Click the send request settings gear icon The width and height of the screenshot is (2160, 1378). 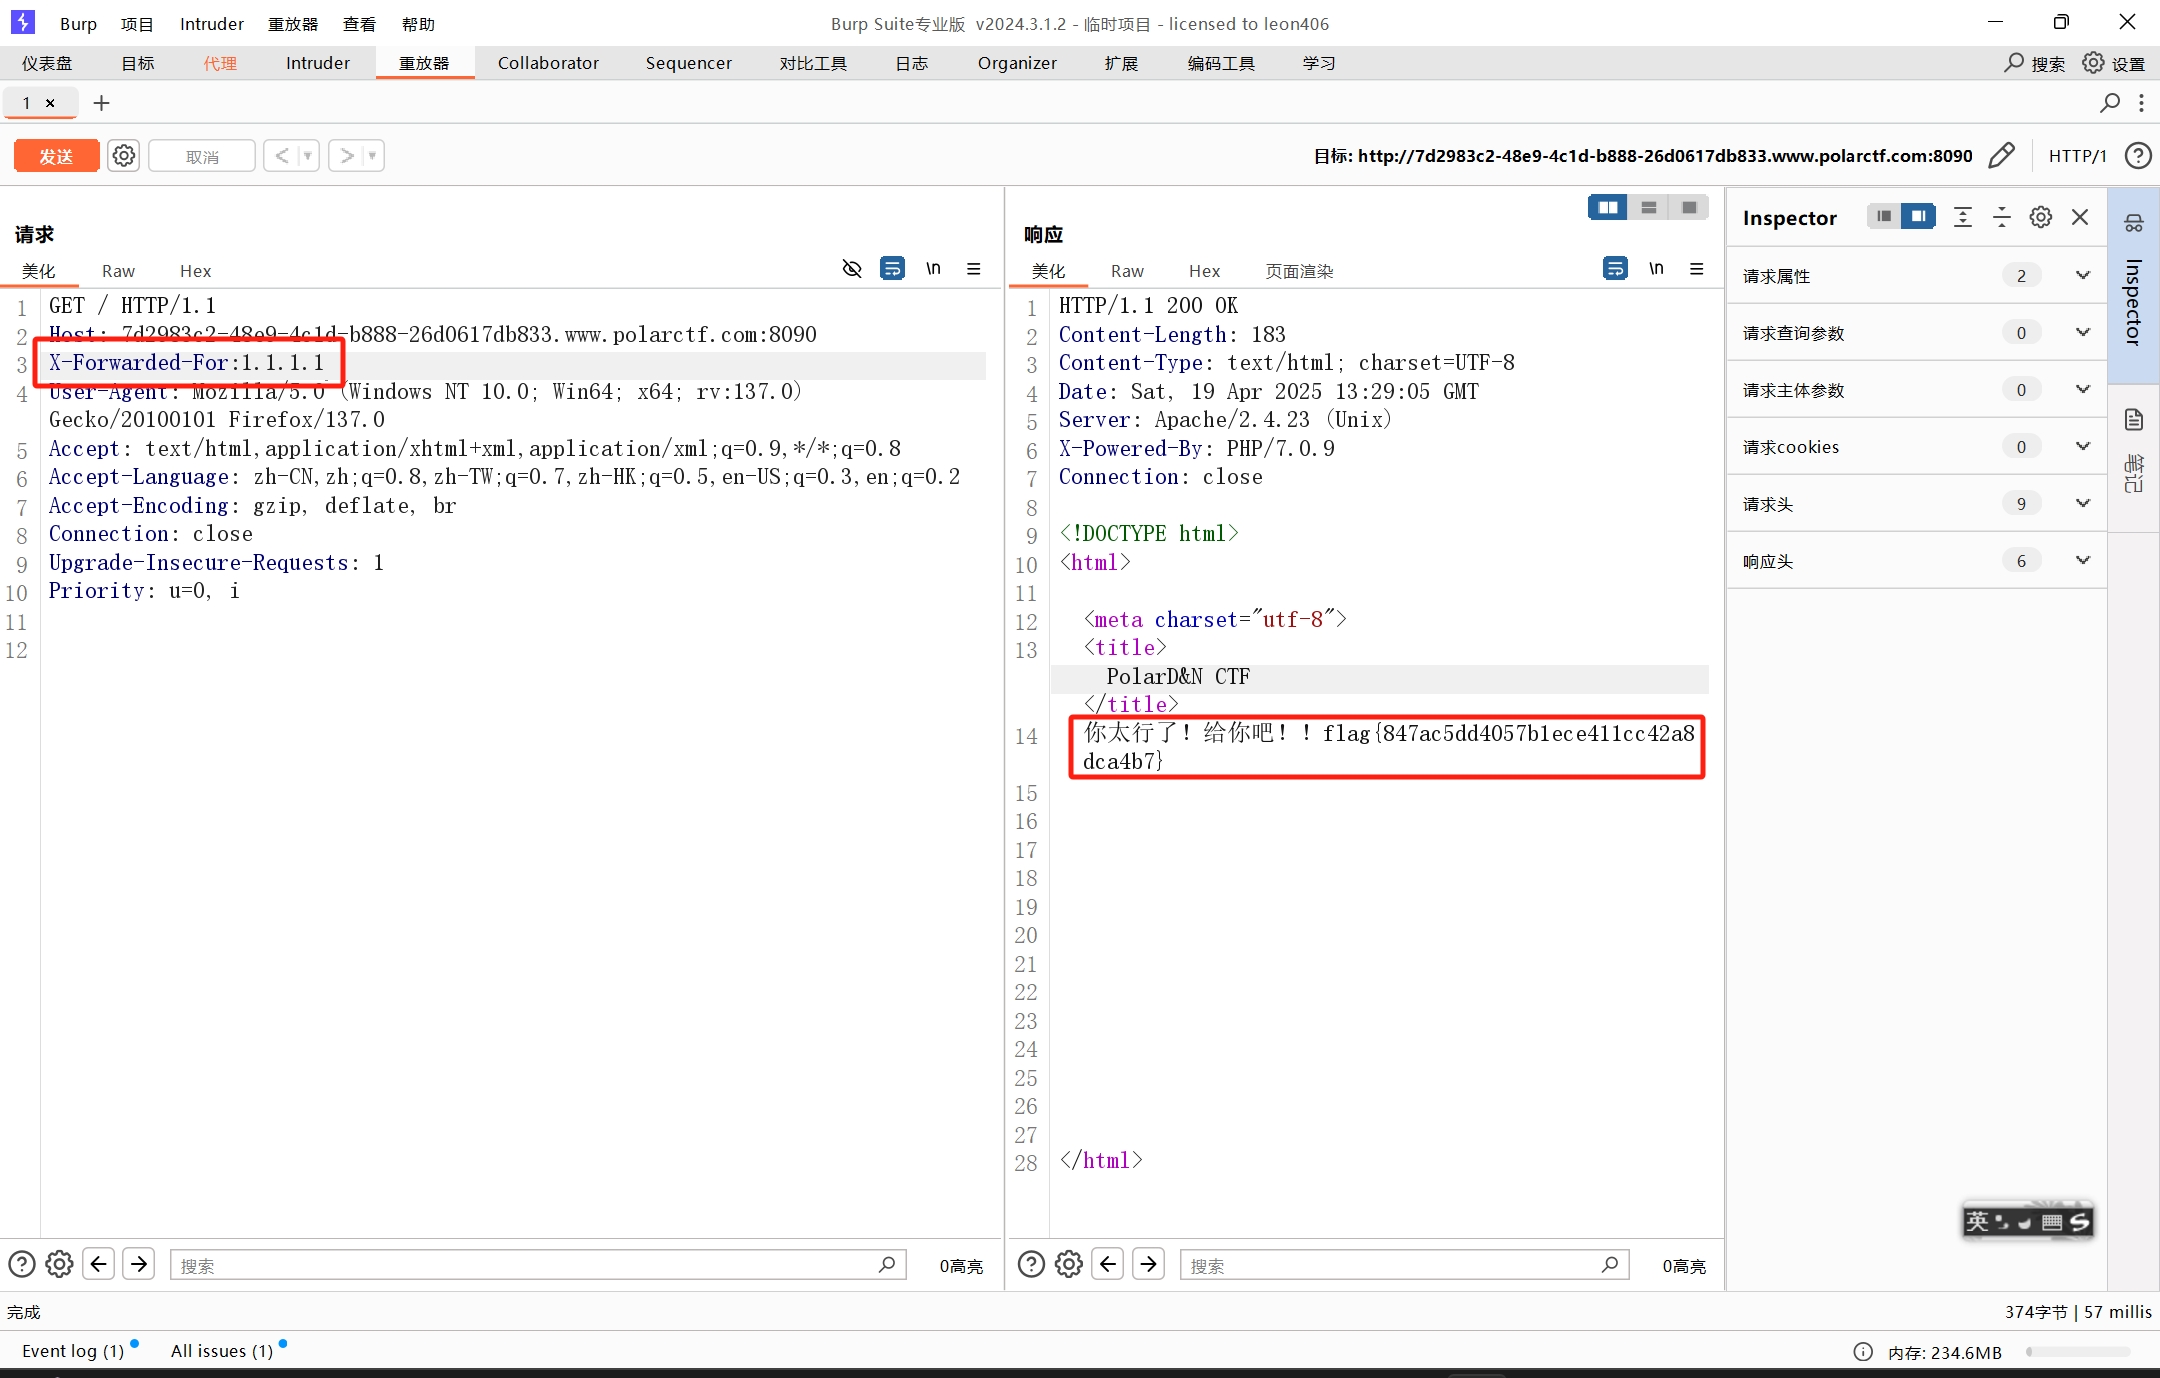[x=124, y=156]
